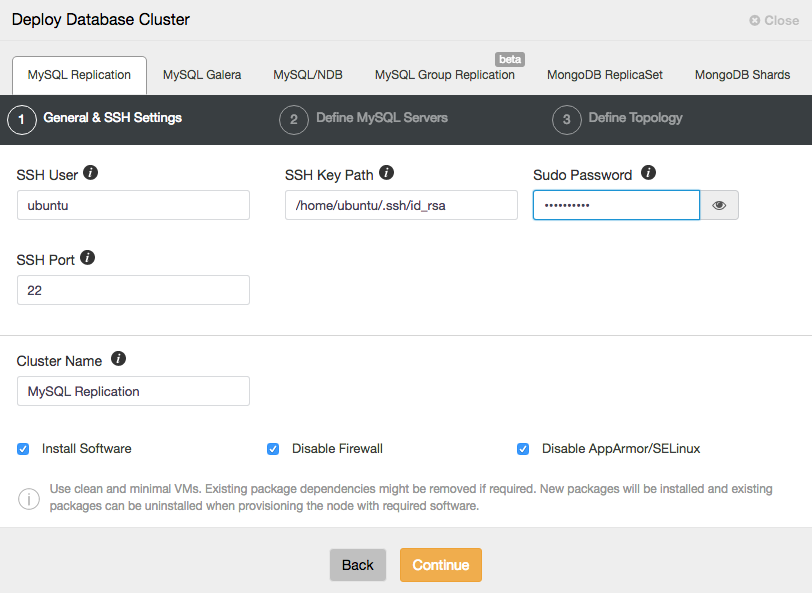812x593 pixels.
Task: Go to step 2 Define MySQL Servers
Action: (364, 120)
